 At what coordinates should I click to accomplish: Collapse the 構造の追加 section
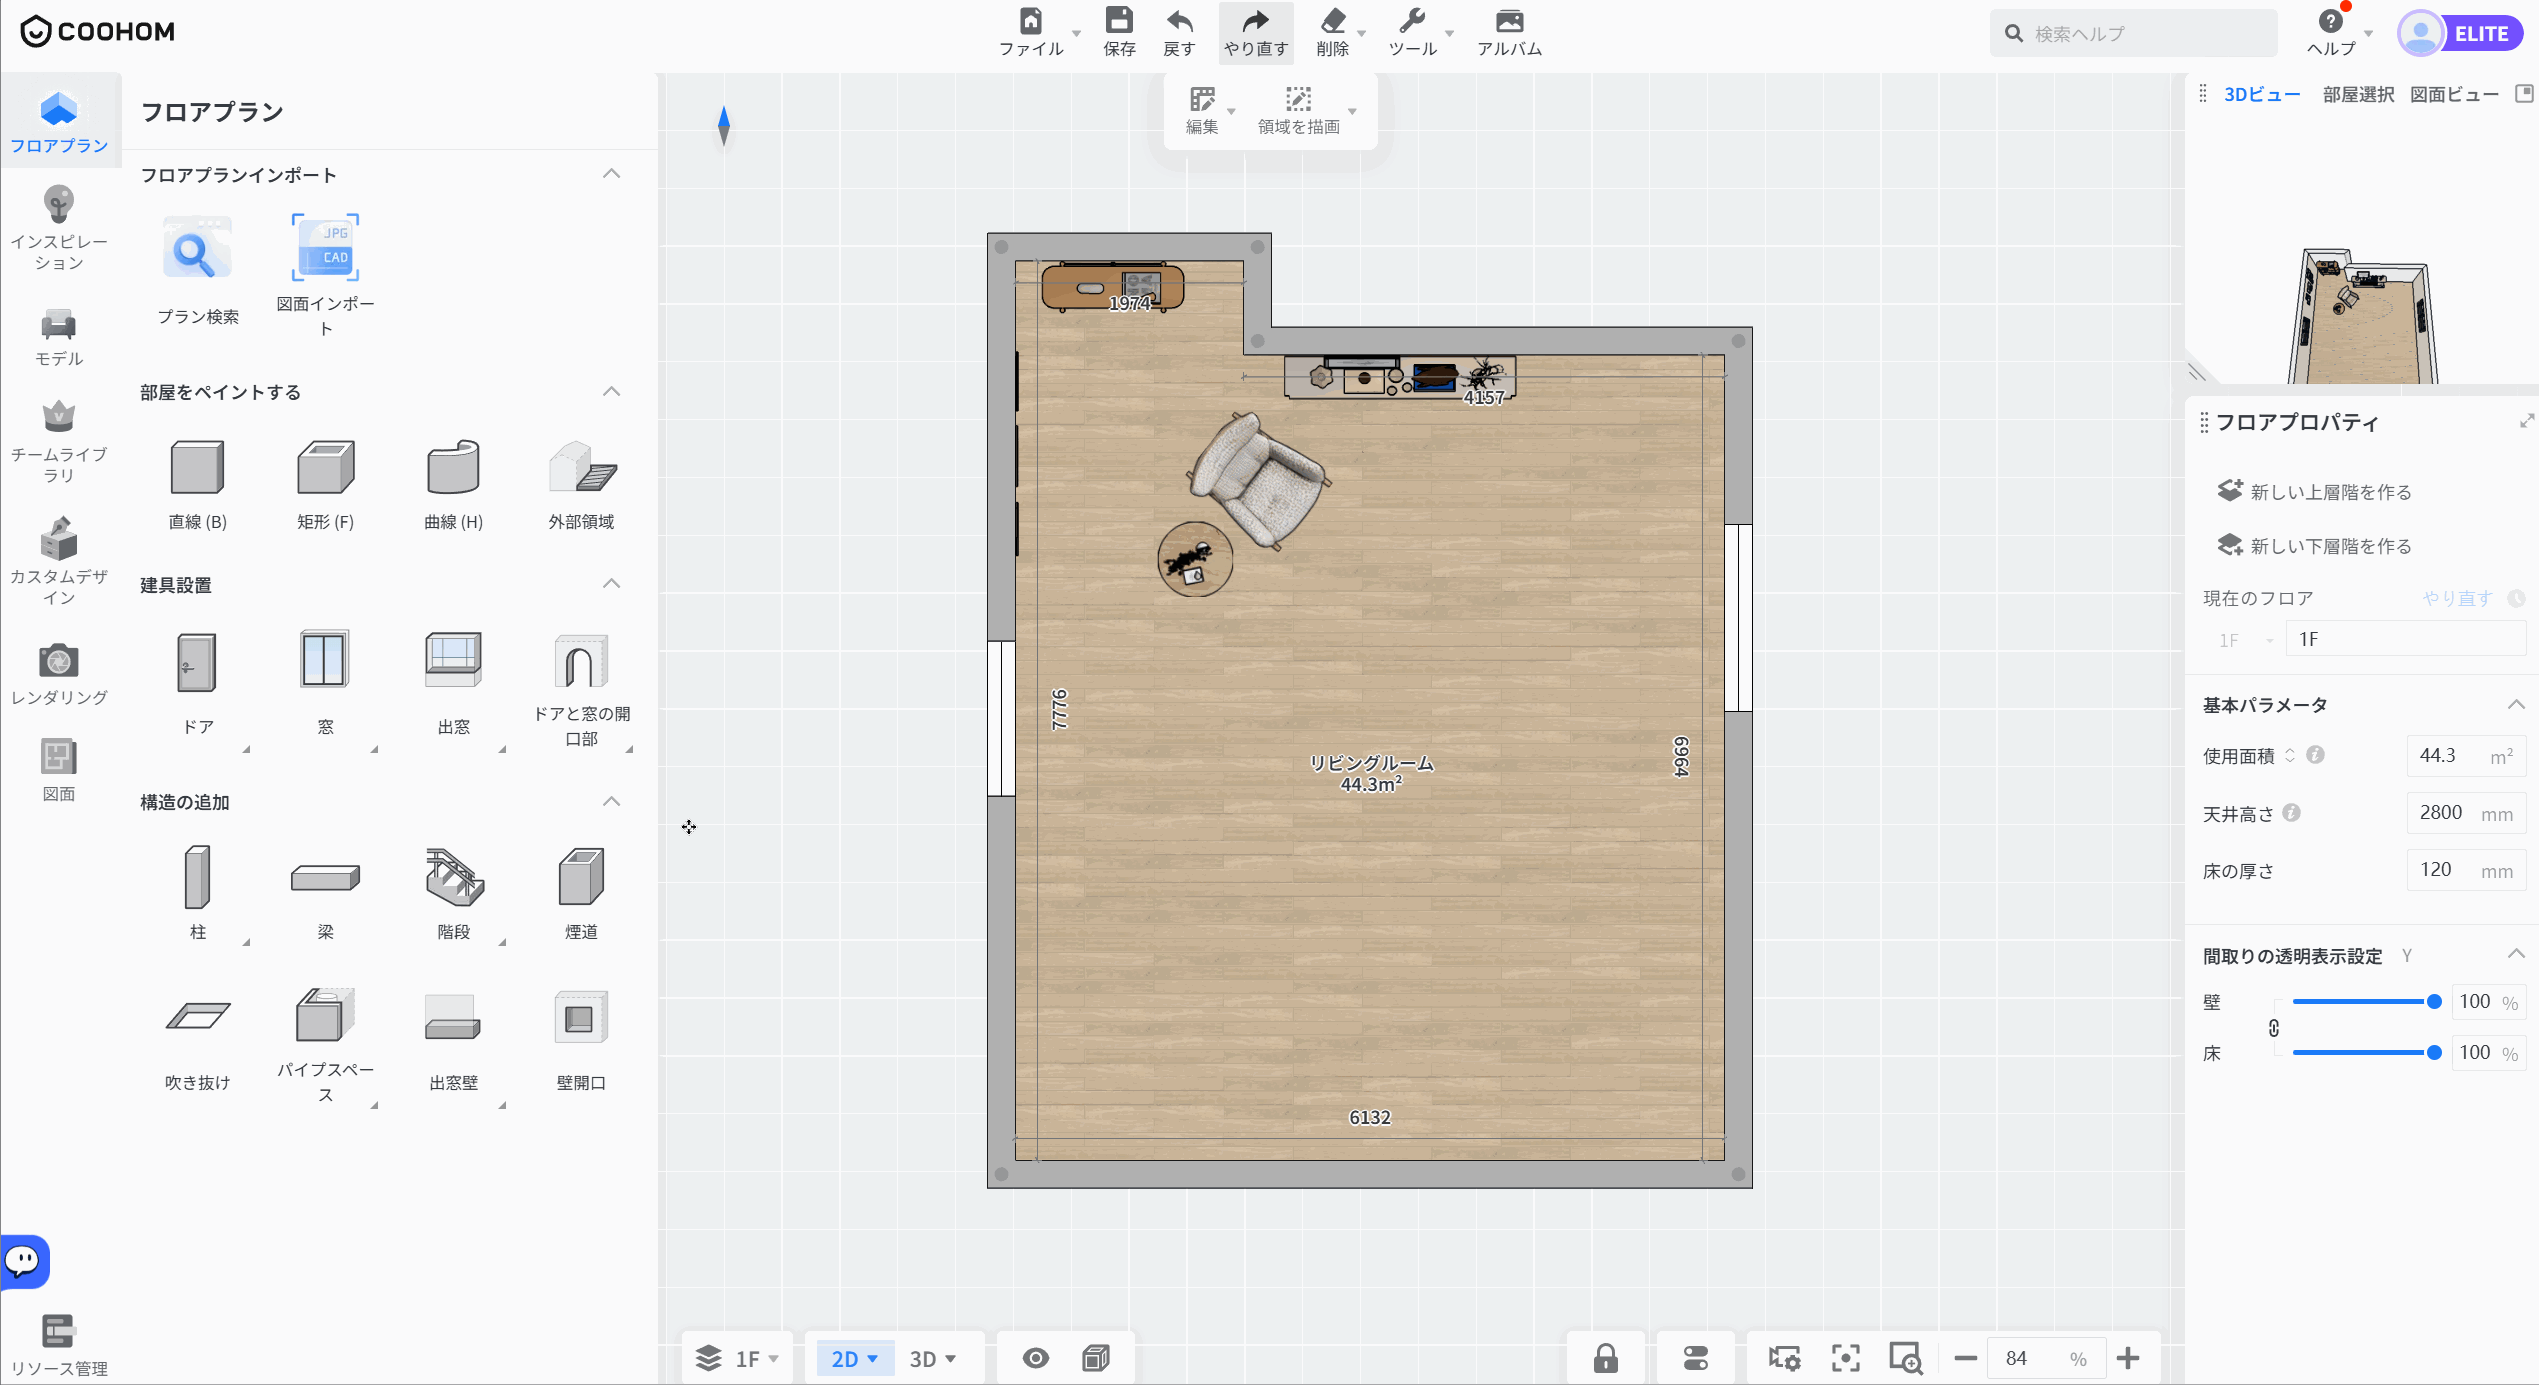pyautogui.click(x=611, y=801)
